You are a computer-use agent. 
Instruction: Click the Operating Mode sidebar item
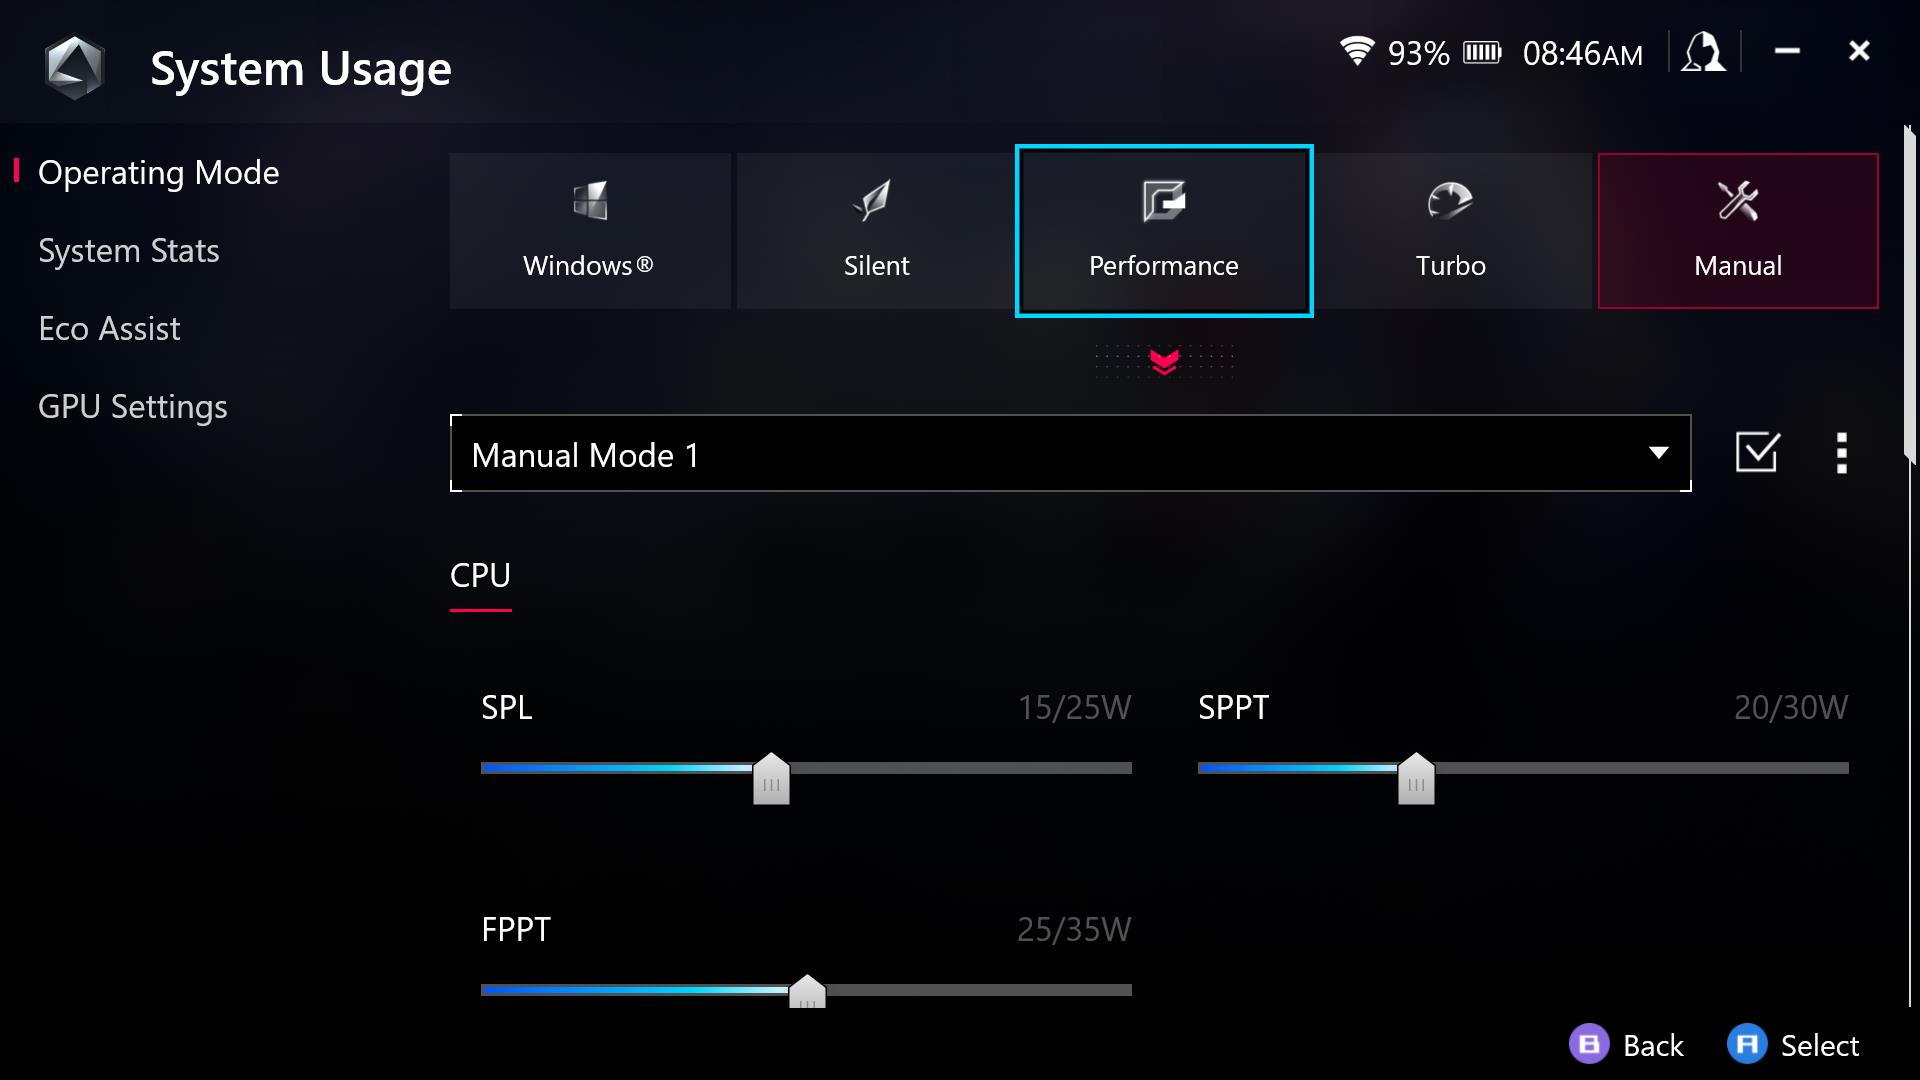click(158, 171)
